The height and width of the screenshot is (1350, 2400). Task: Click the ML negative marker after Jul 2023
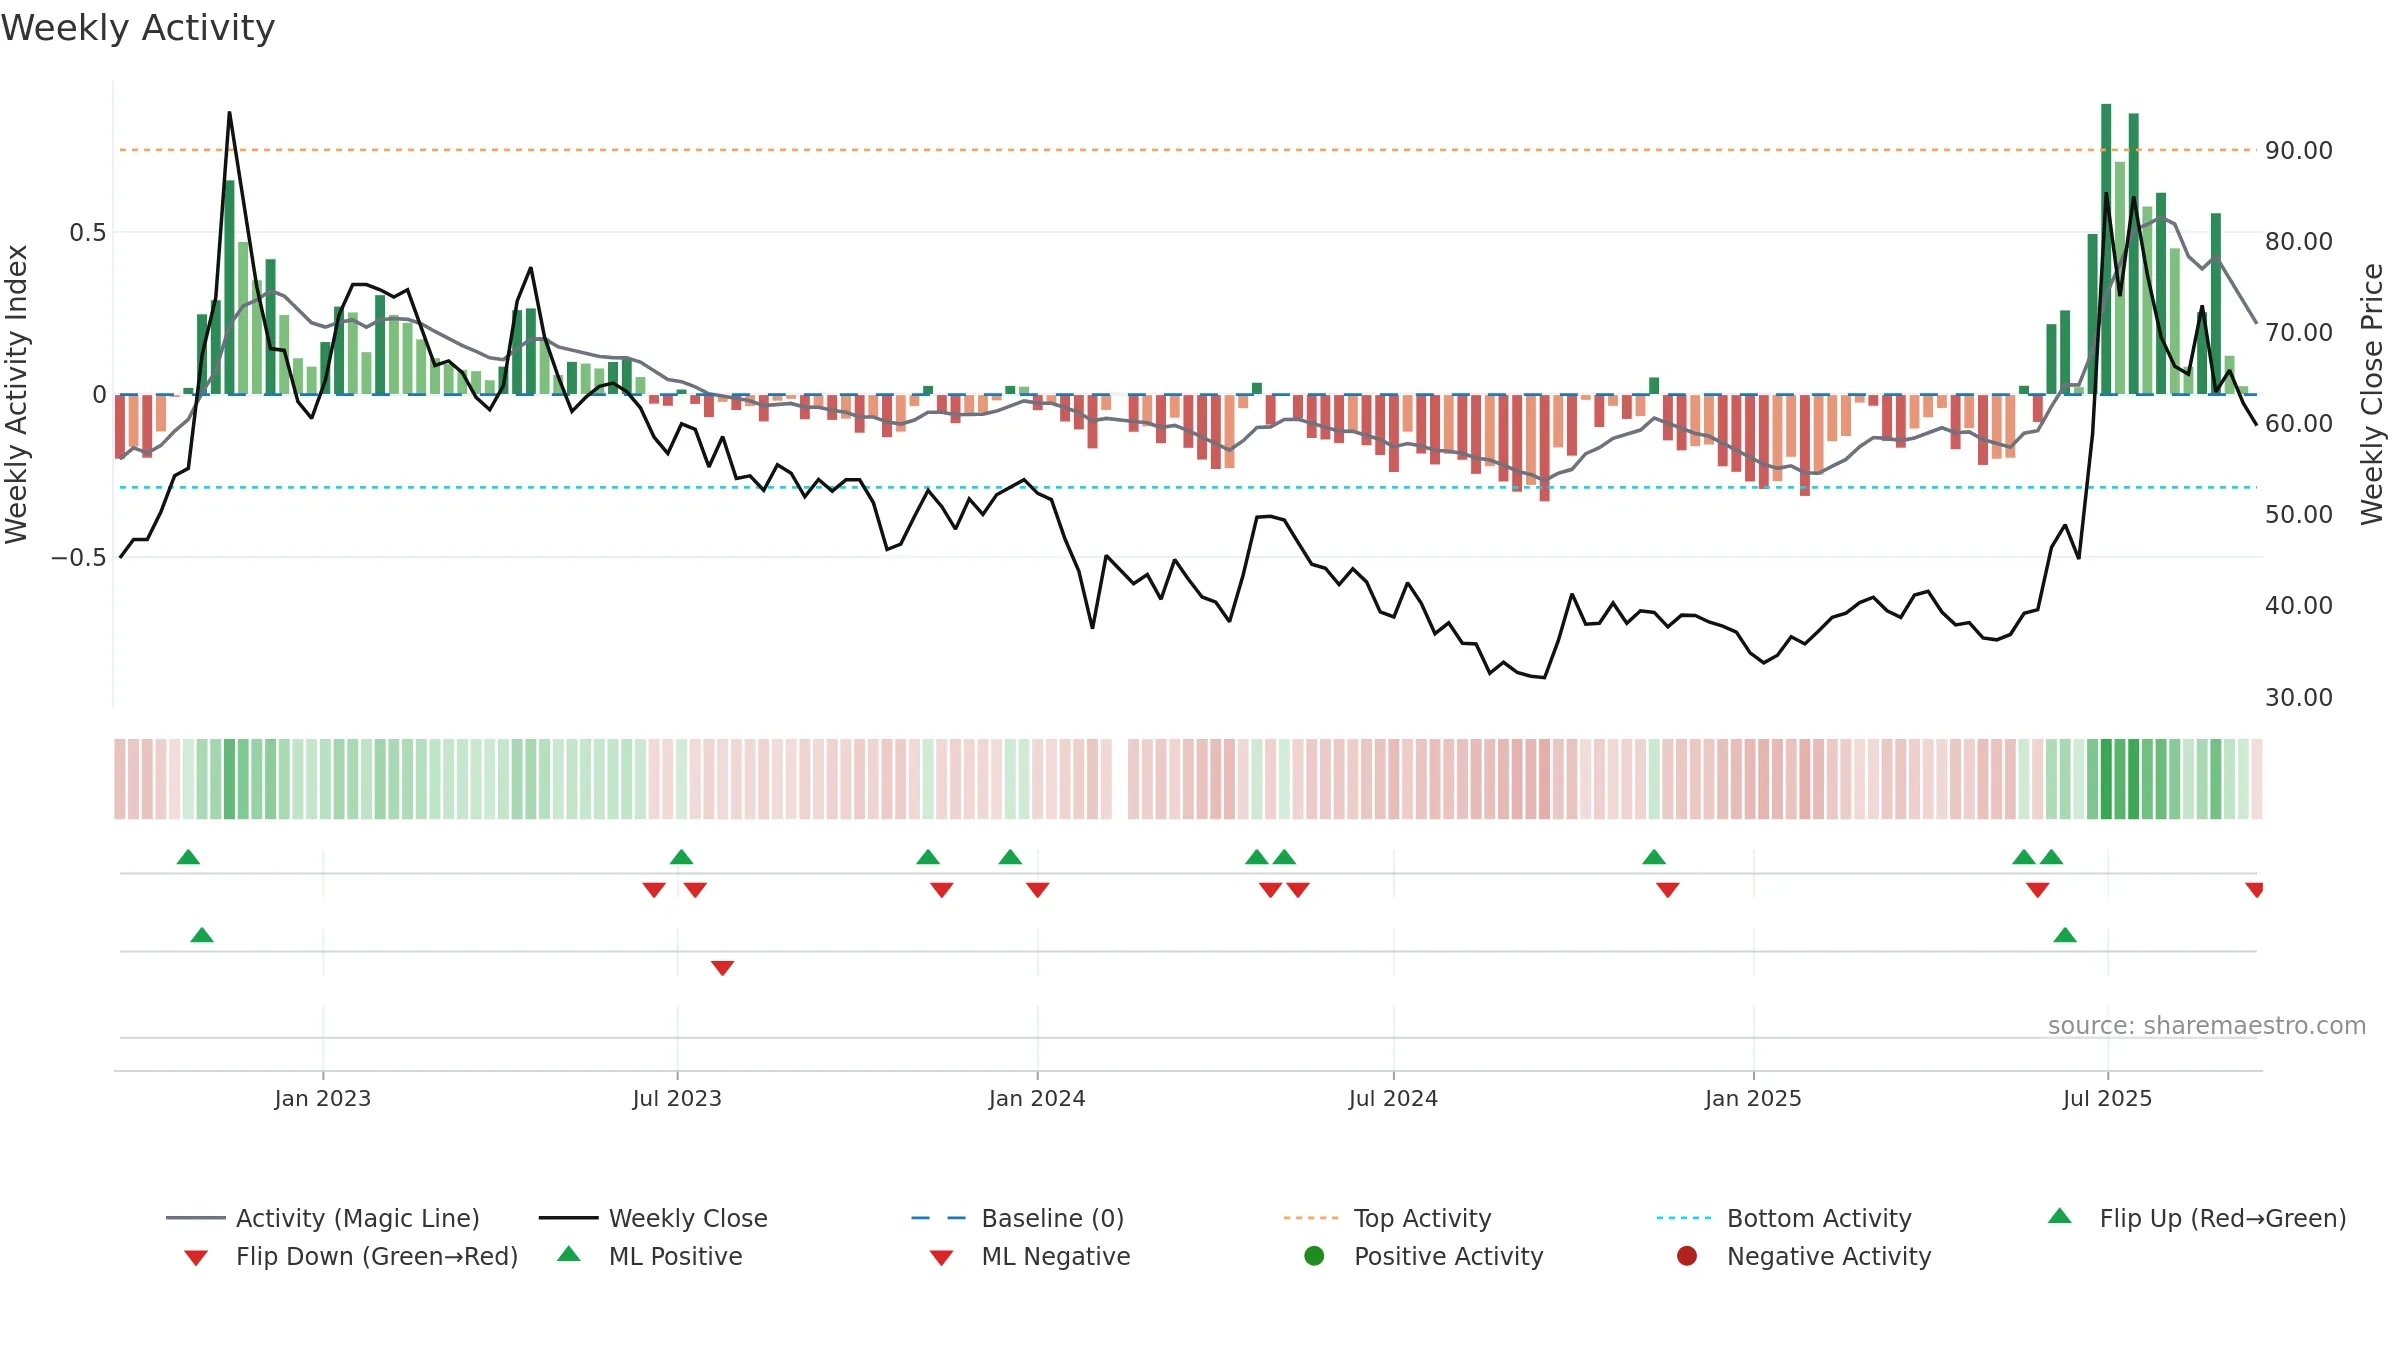coord(723,968)
